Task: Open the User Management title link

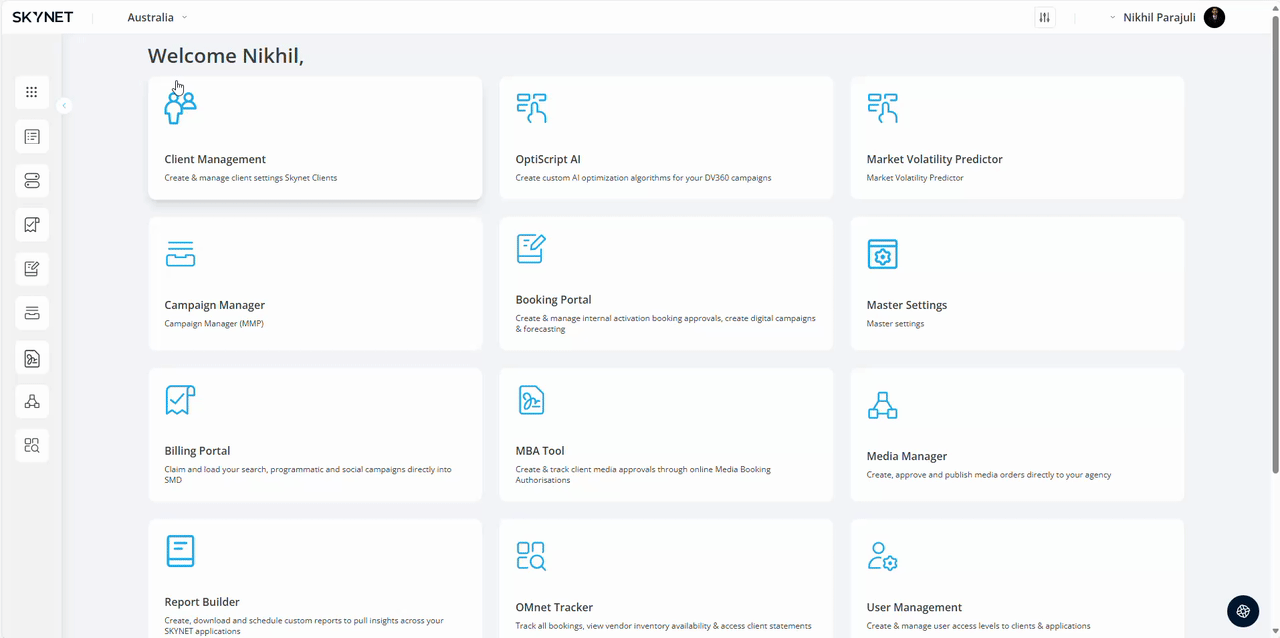Action: tap(914, 607)
